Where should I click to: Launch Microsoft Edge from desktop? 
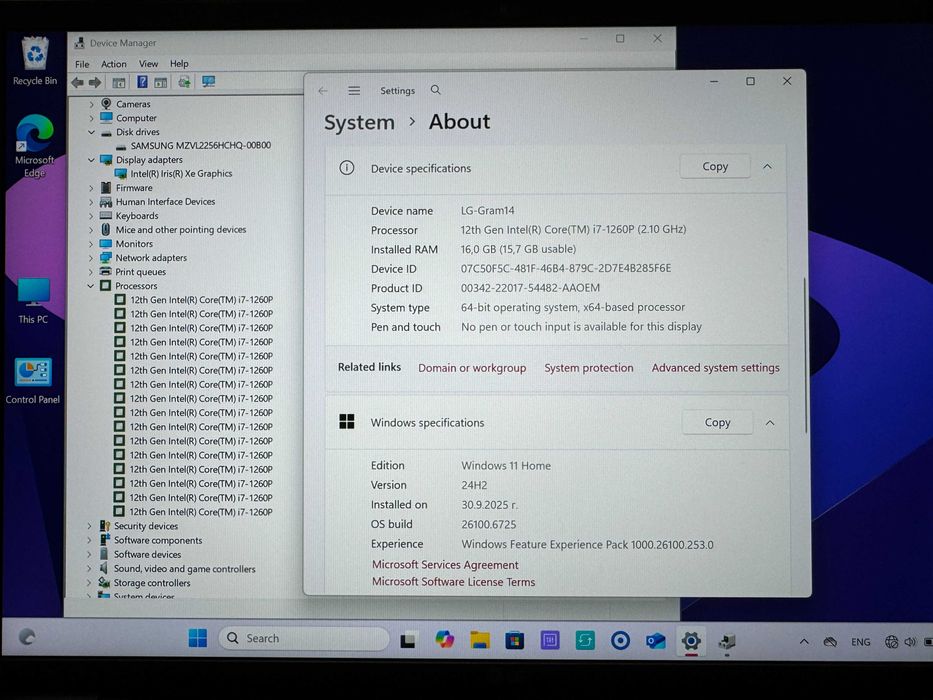tap(35, 146)
